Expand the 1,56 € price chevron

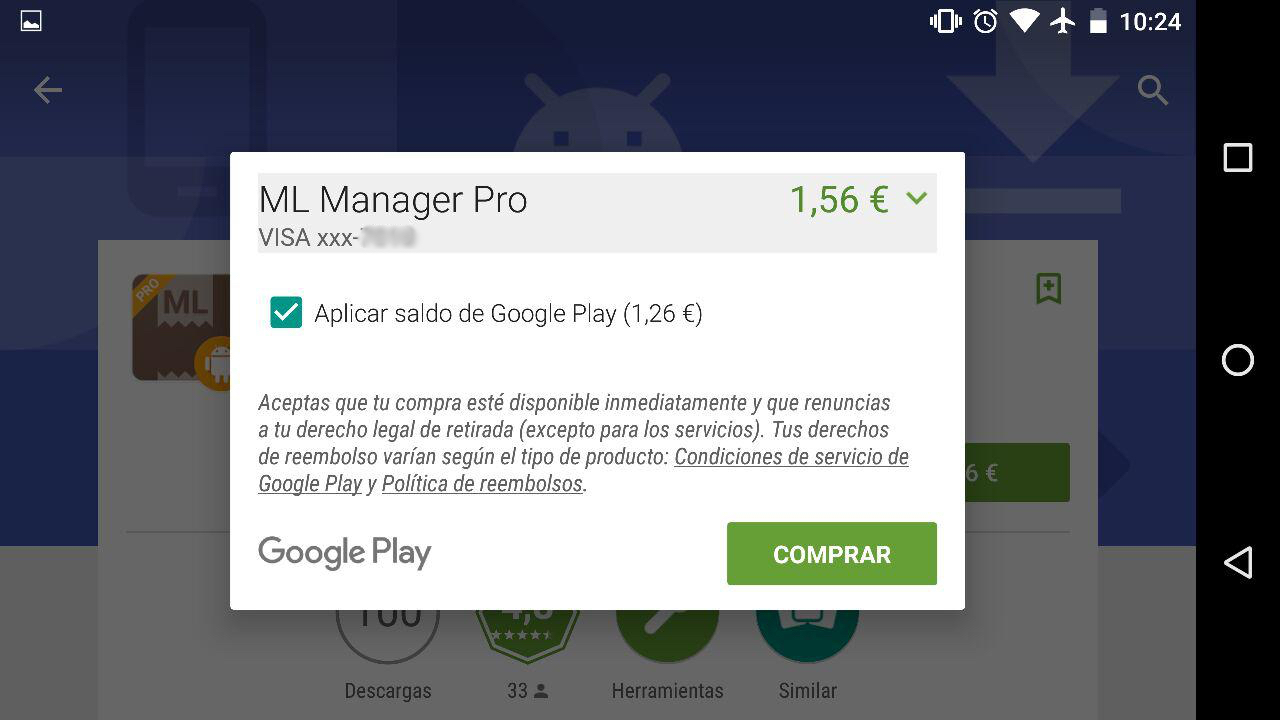click(x=917, y=198)
